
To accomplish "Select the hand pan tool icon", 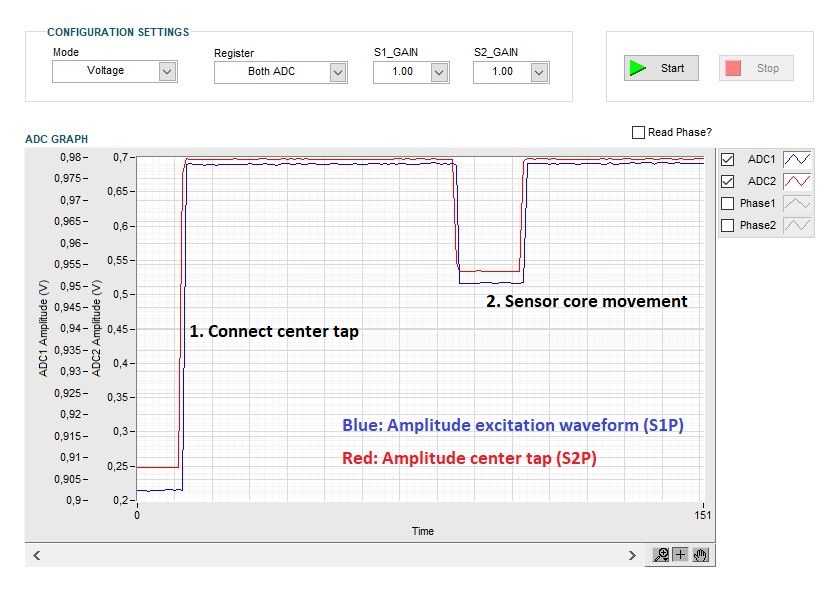I will tap(700, 555).
